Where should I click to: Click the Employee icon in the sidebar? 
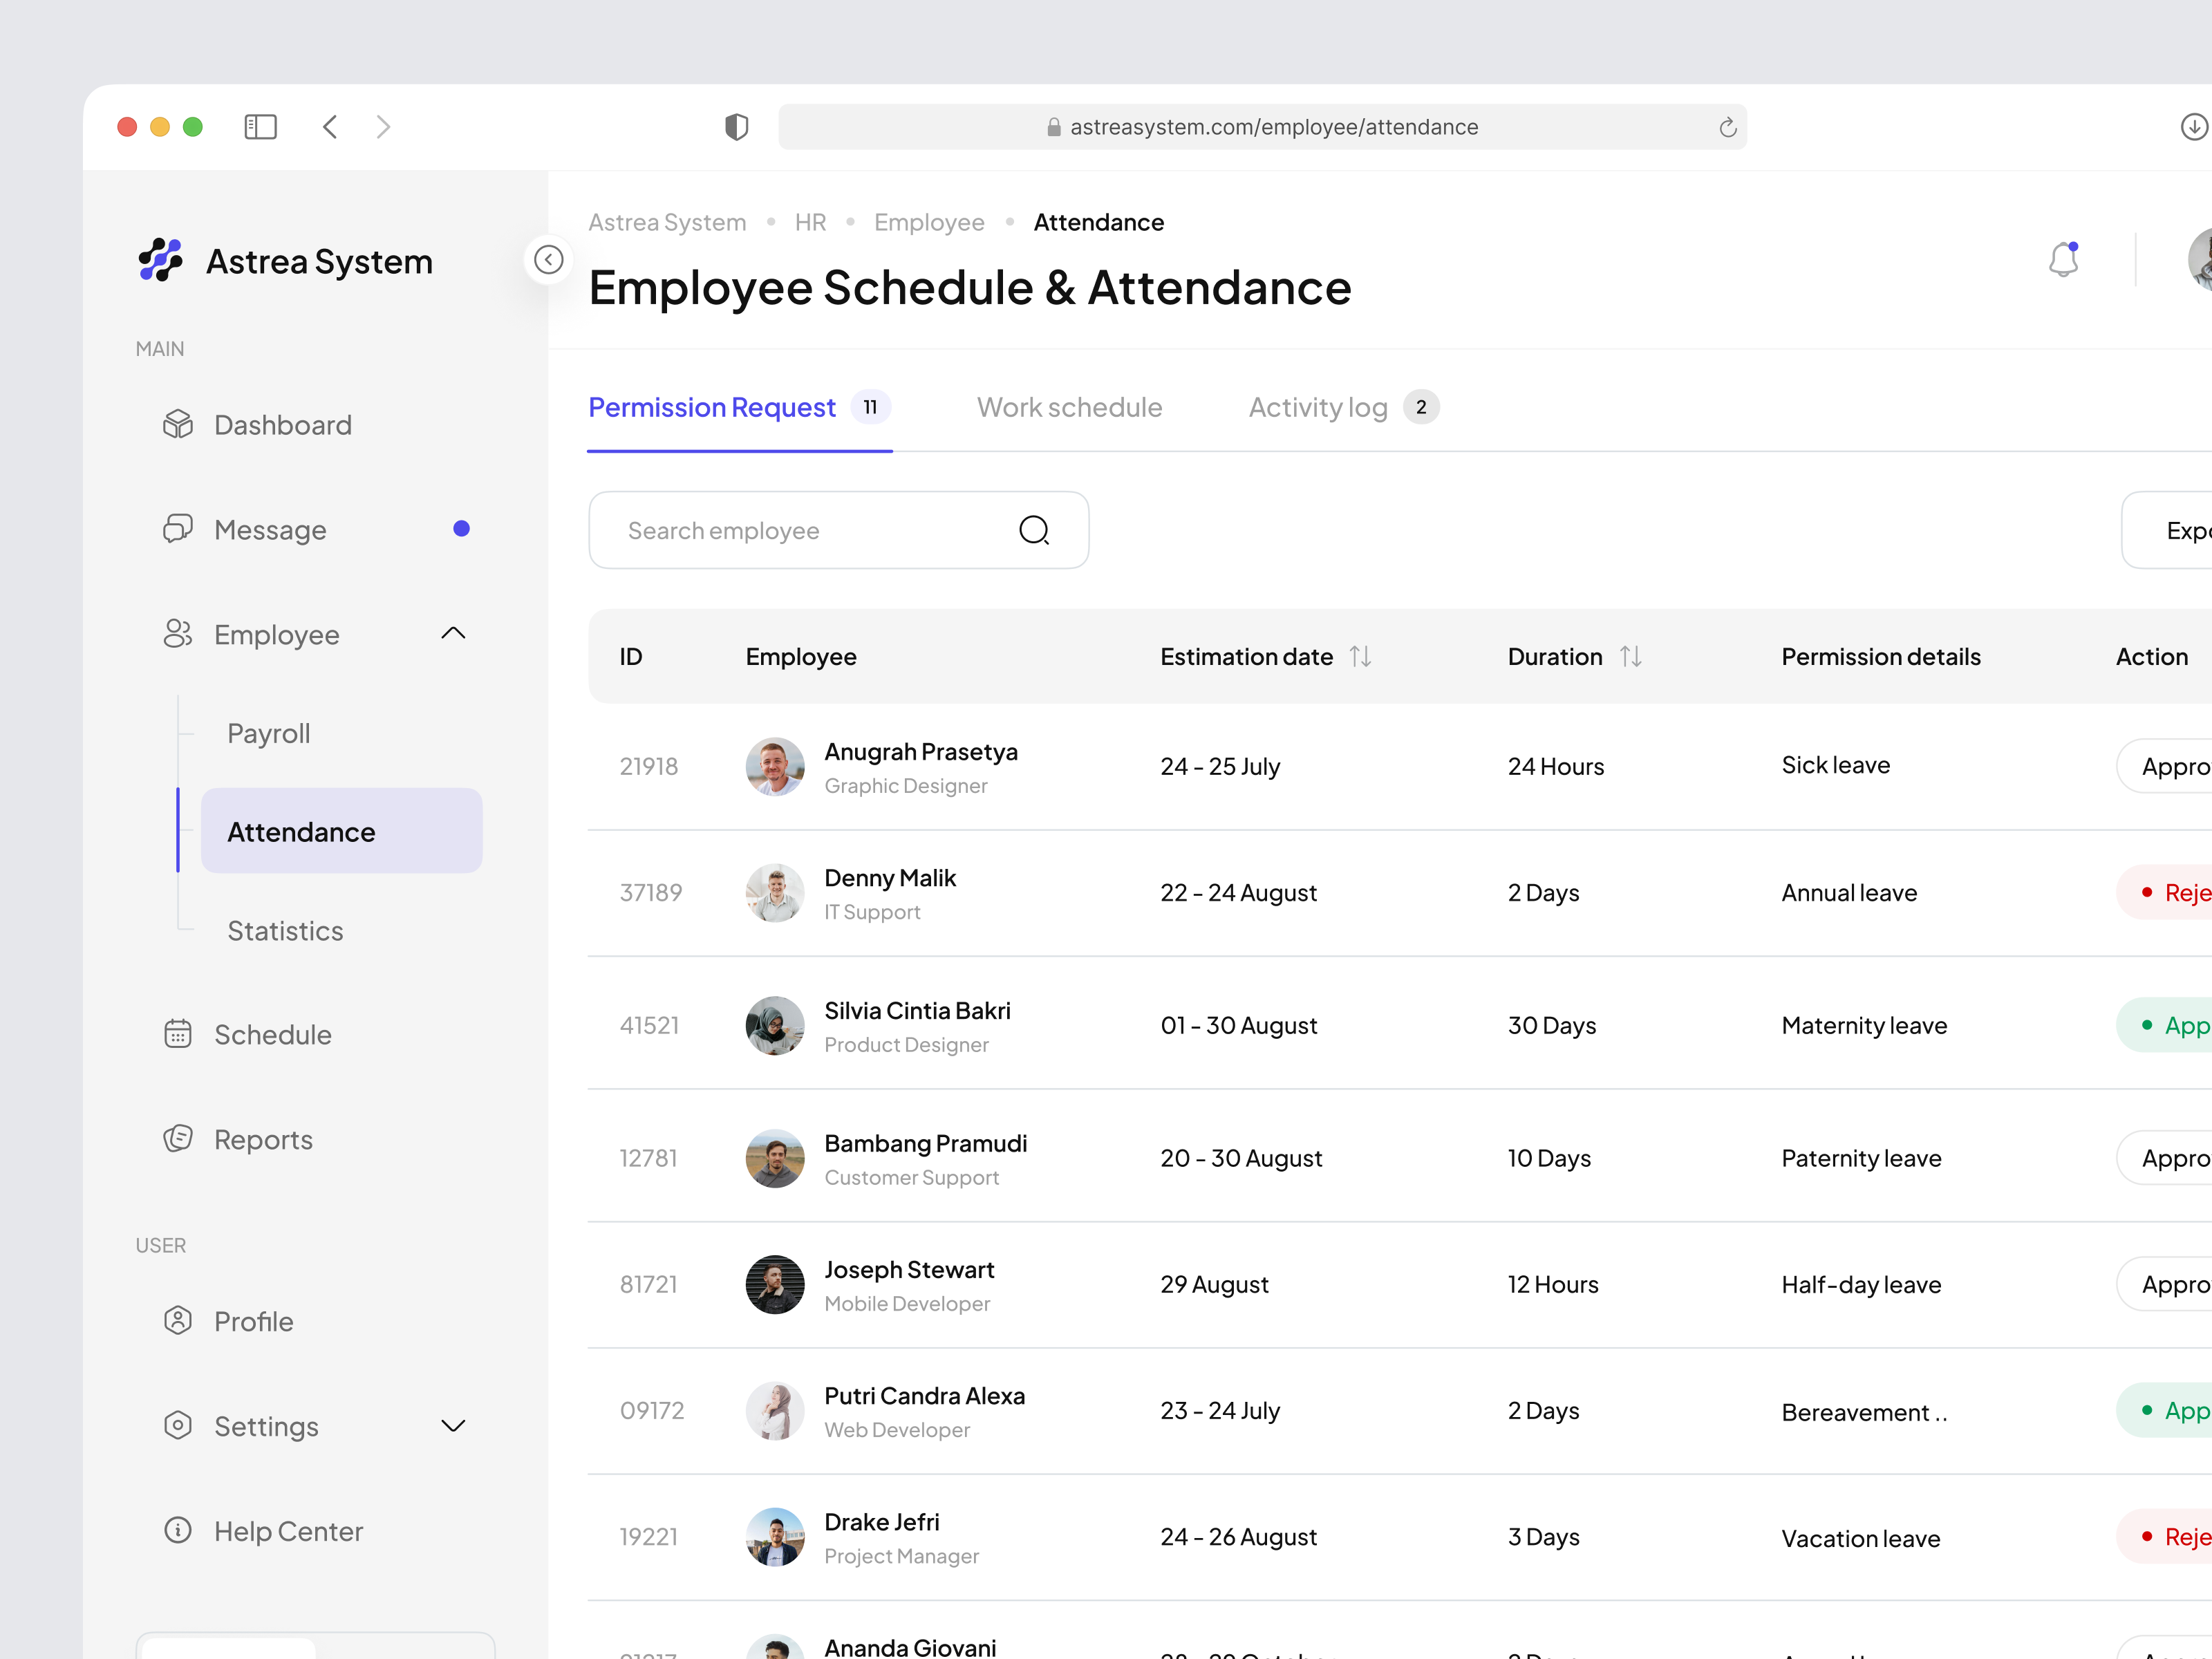click(178, 634)
